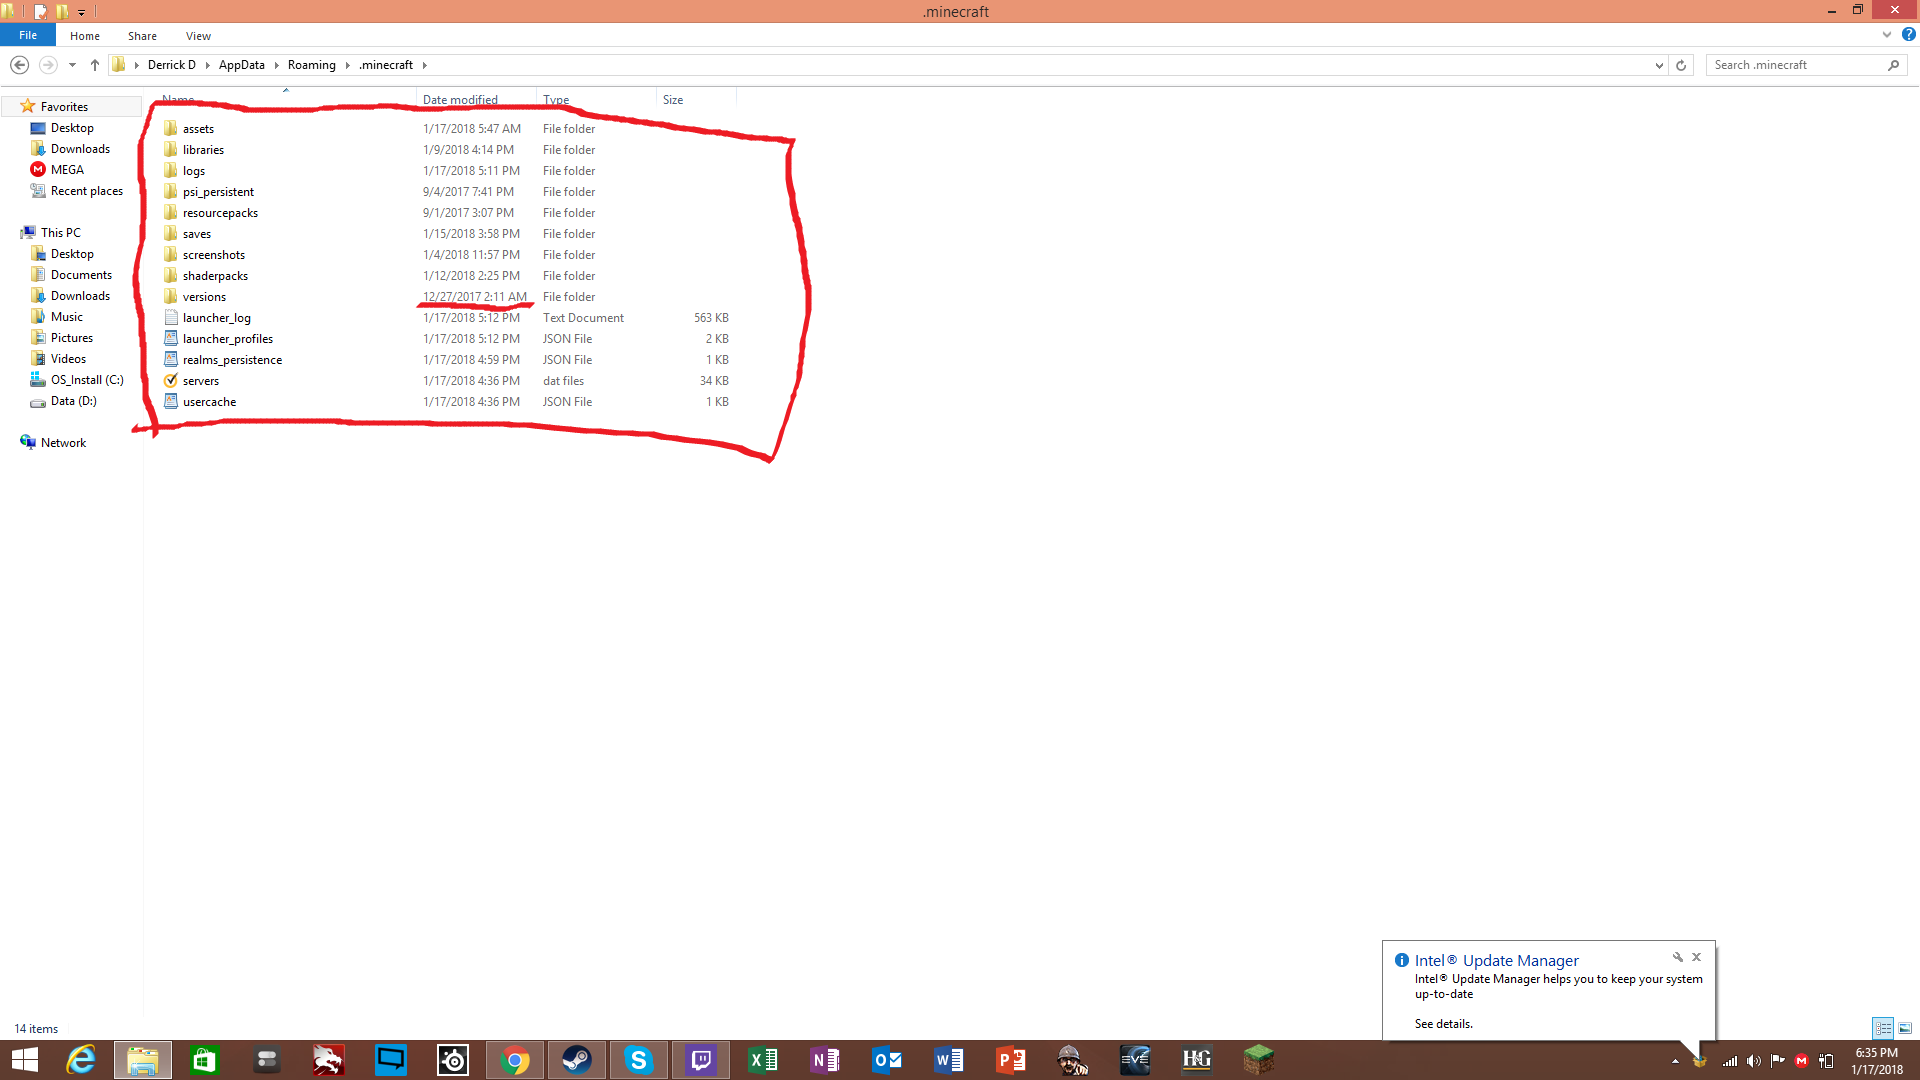Select the logs folder icon
Image resolution: width=1920 pixels, height=1080 pixels.
pos(171,171)
